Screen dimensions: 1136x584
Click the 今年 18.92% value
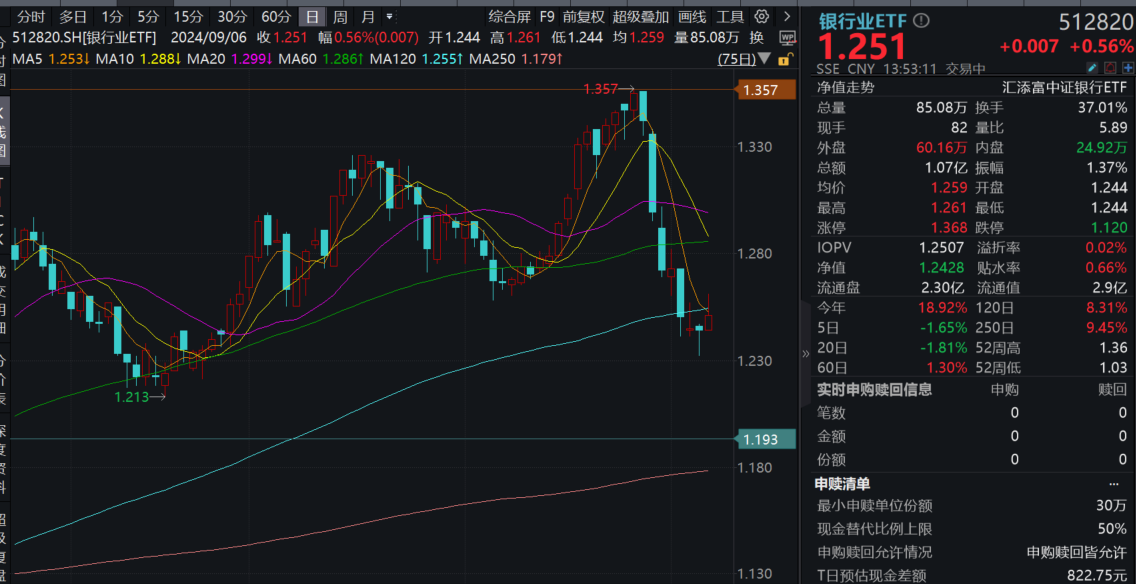945,308
